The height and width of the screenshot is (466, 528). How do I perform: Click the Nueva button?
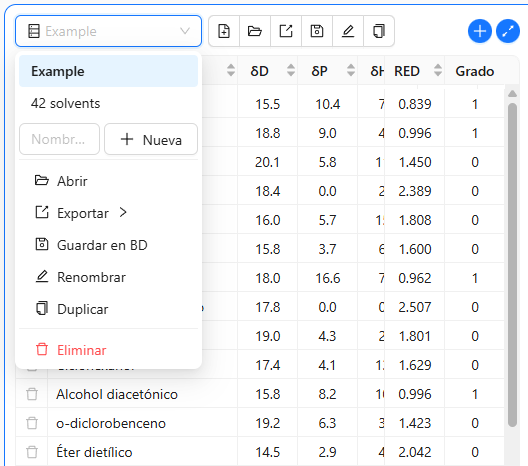[151, 139]
